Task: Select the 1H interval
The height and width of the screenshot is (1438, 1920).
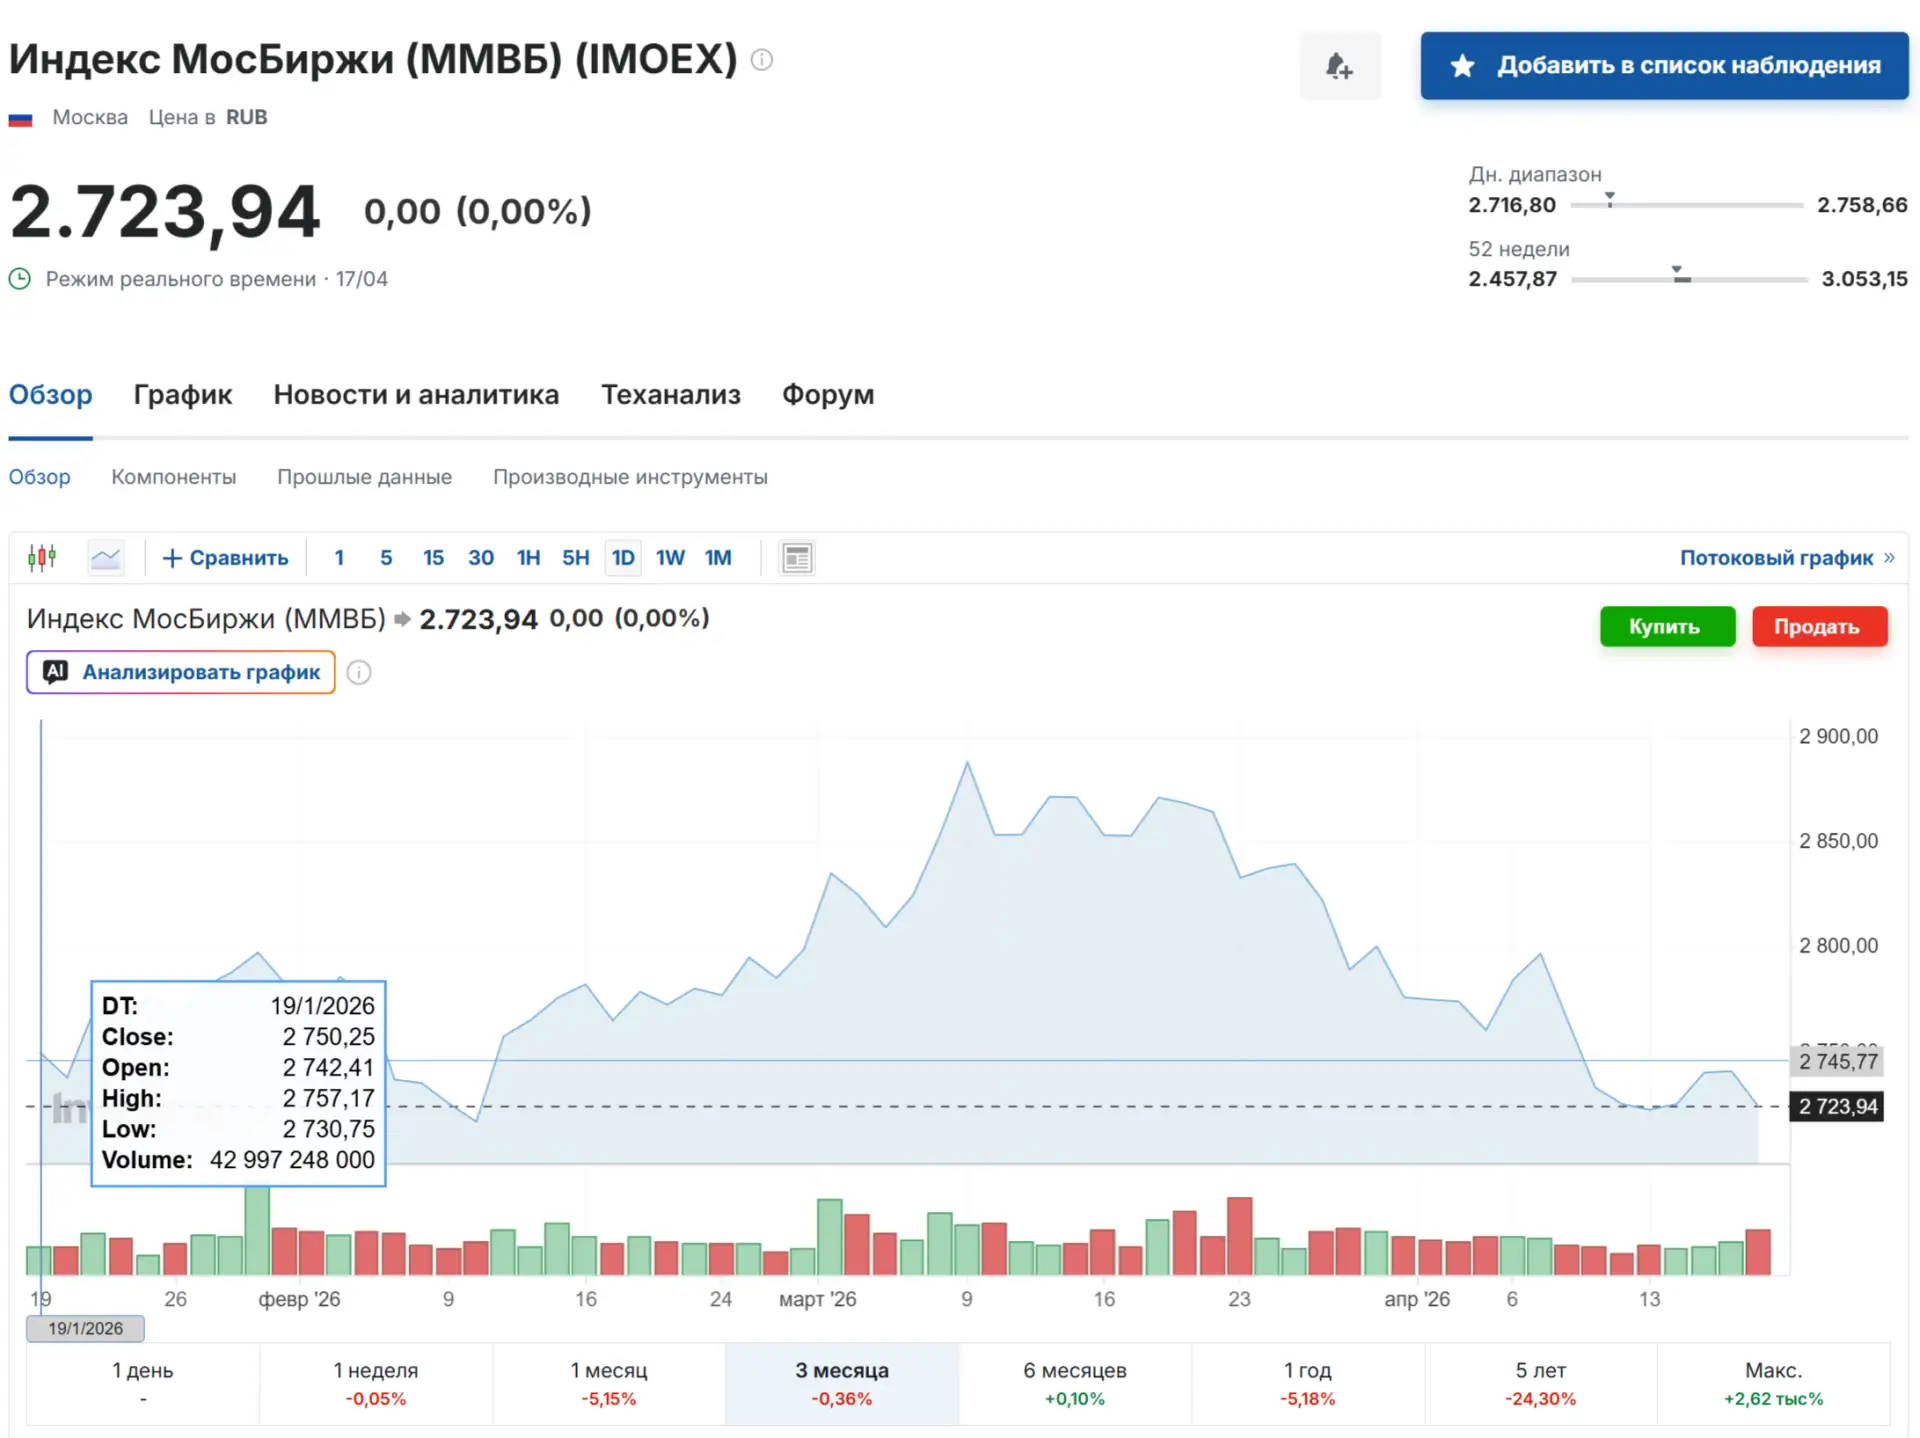Action: [528, 558]
